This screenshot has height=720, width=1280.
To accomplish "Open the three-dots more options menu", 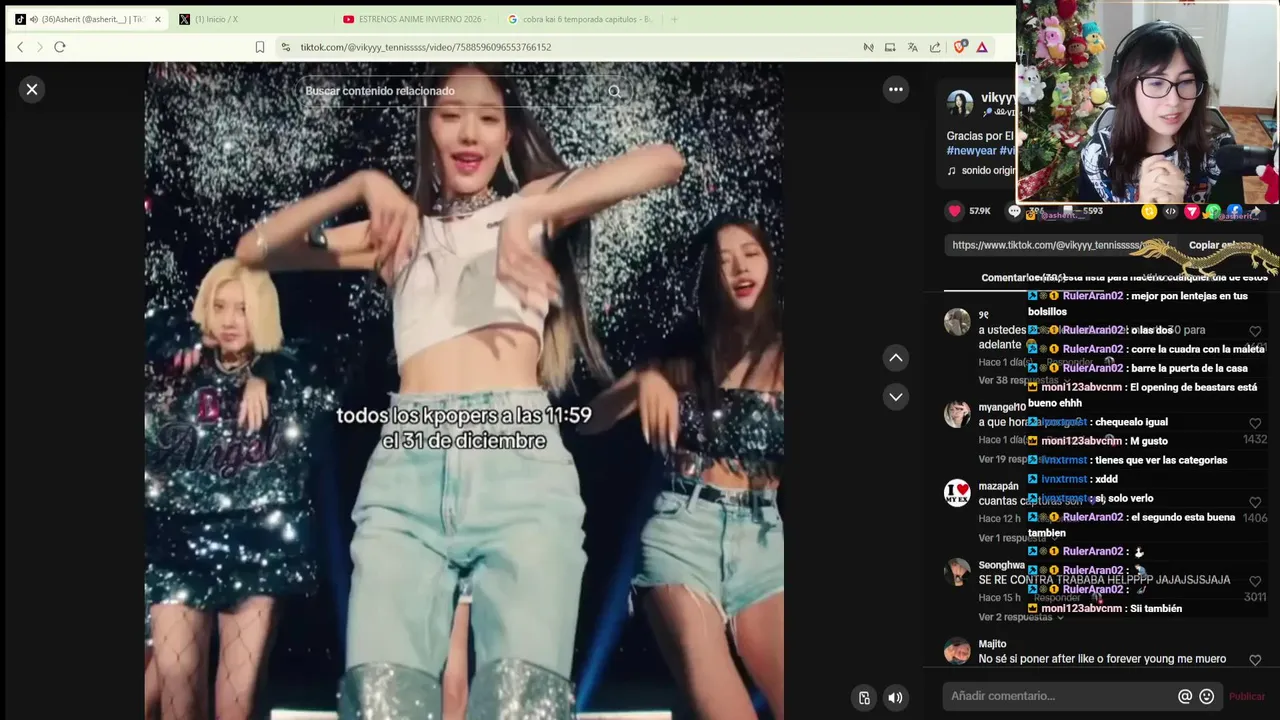I will [896, 89].
